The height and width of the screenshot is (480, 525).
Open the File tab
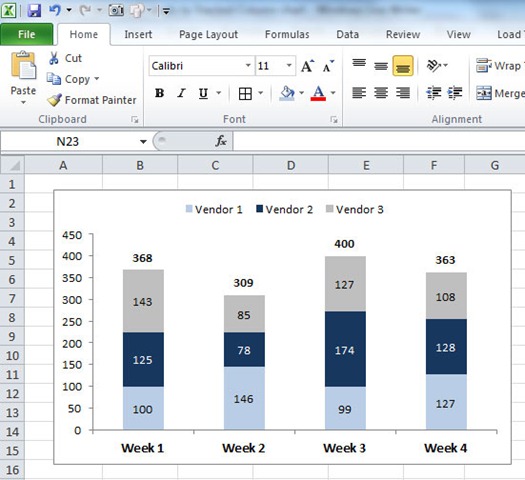click(x=26, y=34)
